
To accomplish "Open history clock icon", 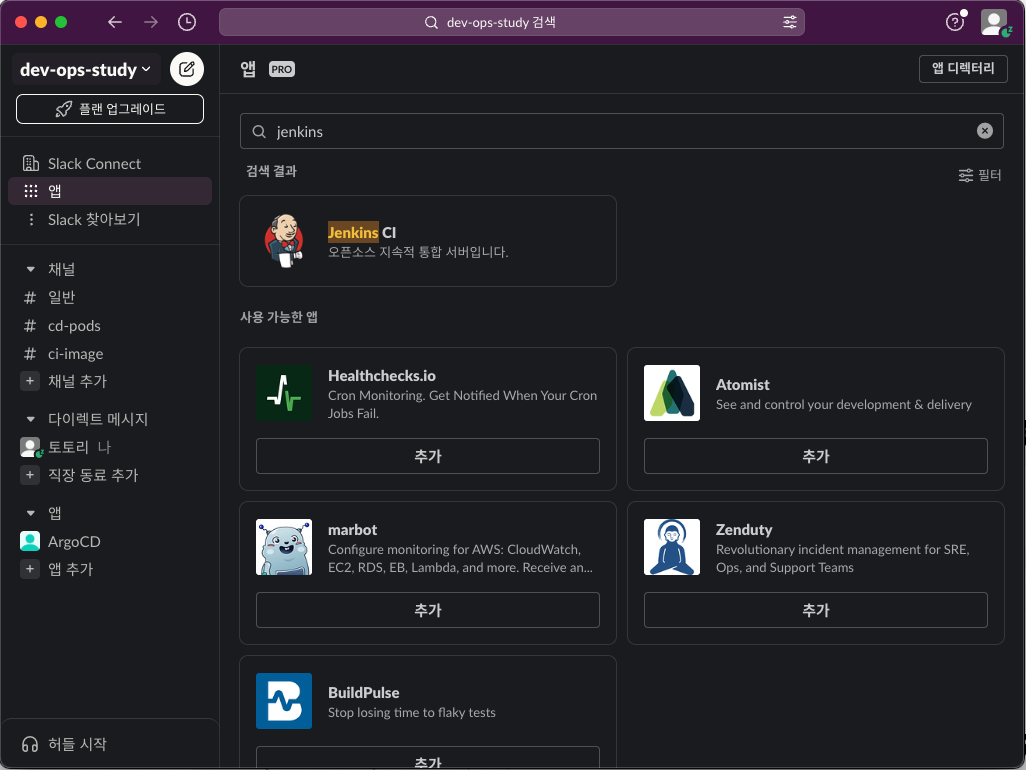I will click(187, 22).
